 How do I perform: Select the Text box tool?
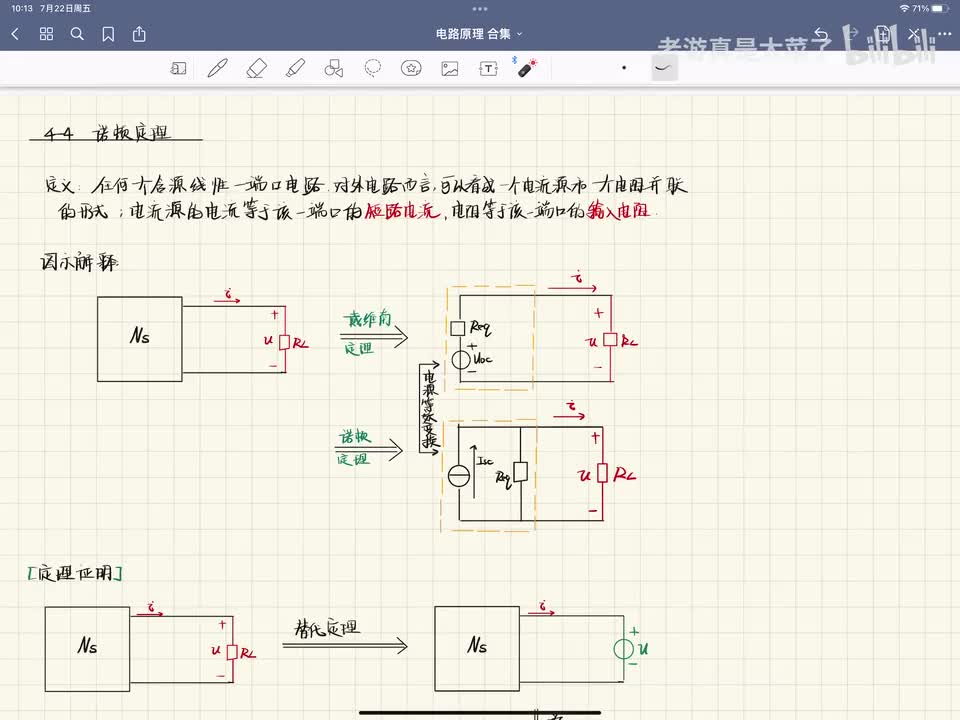click(x=488, y=69)
